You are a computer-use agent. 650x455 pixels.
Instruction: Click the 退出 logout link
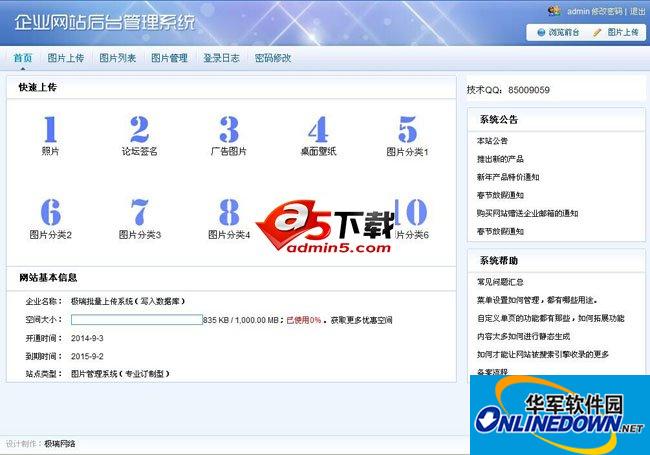click(x=638, y=11)
